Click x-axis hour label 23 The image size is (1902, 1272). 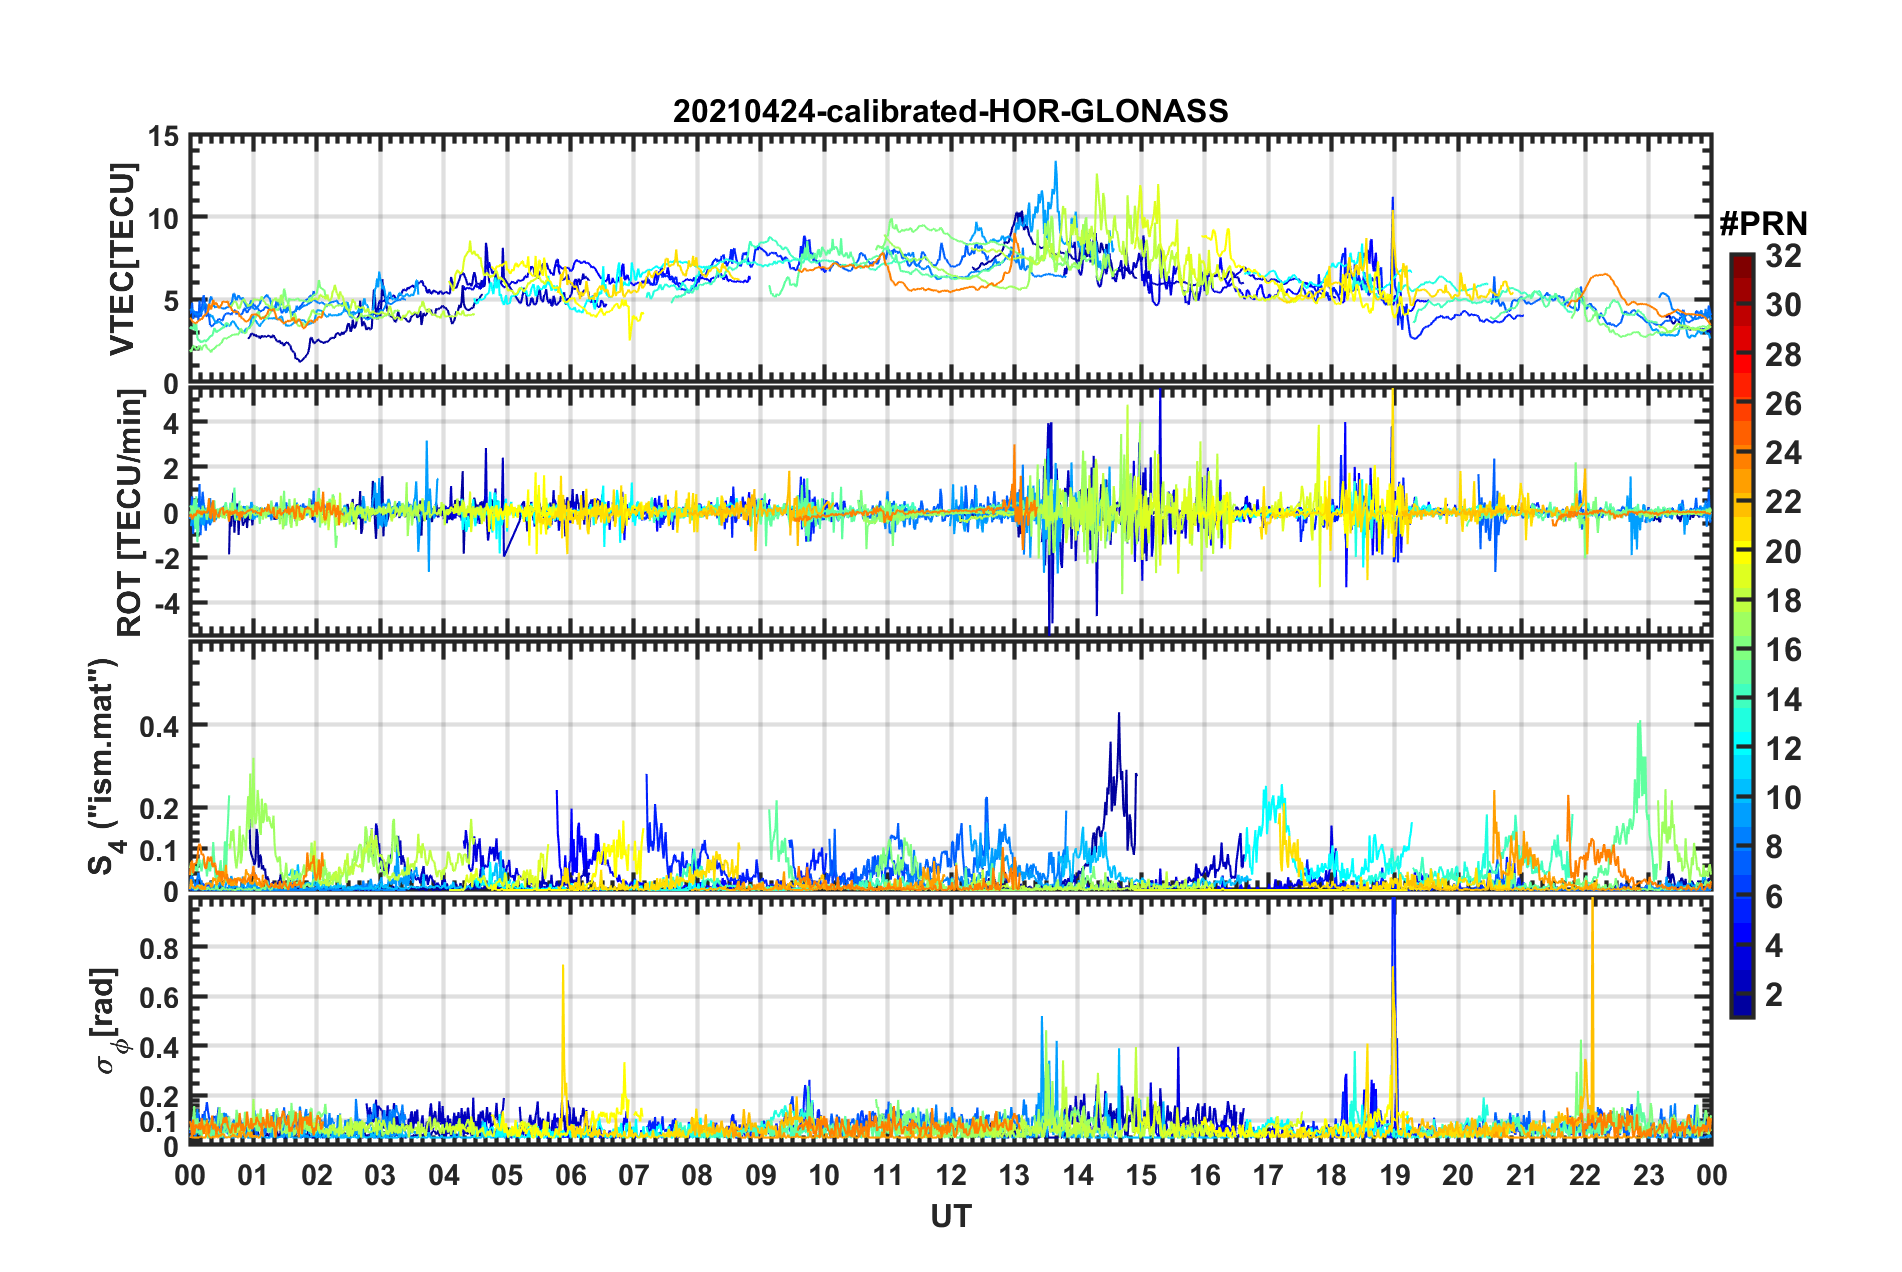(x=1649, y=1175)
